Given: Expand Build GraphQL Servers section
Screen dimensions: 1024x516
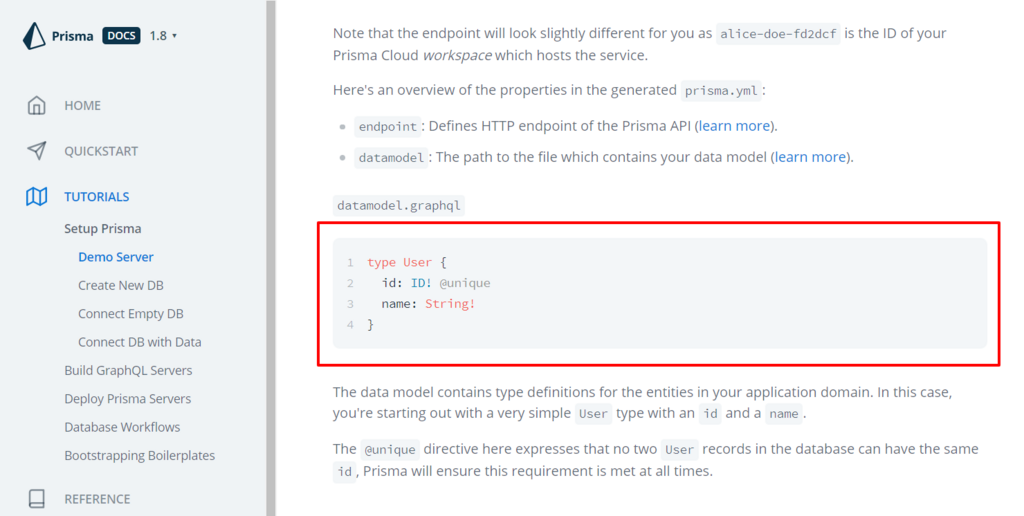Looking at the screenshot, I should click(128, 370).
